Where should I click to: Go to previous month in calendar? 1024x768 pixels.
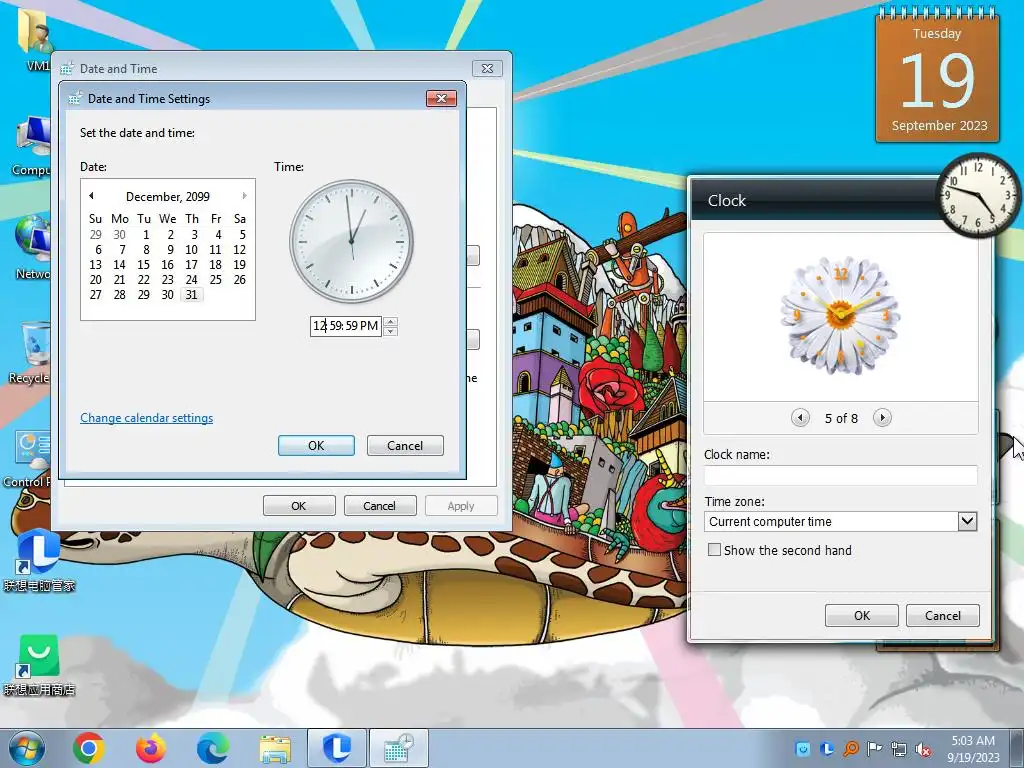pyautogui.click(x=91, y=195)
